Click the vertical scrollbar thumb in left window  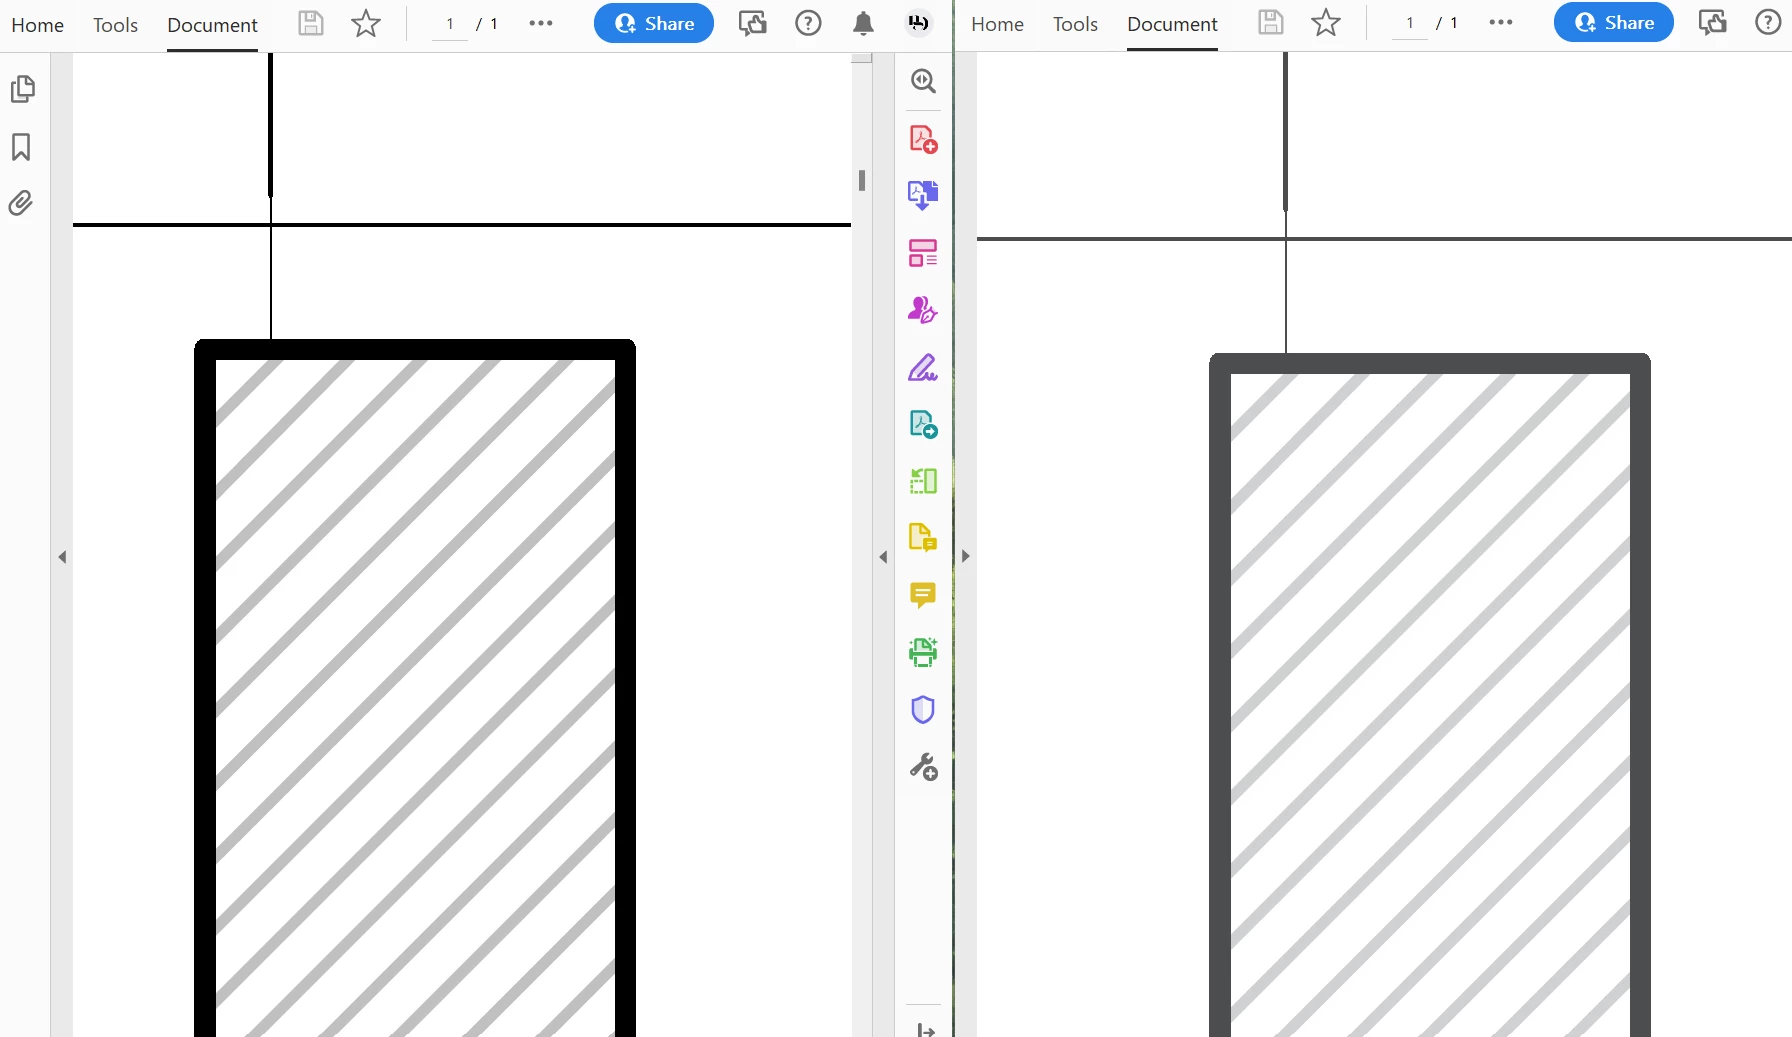point(862,180)
